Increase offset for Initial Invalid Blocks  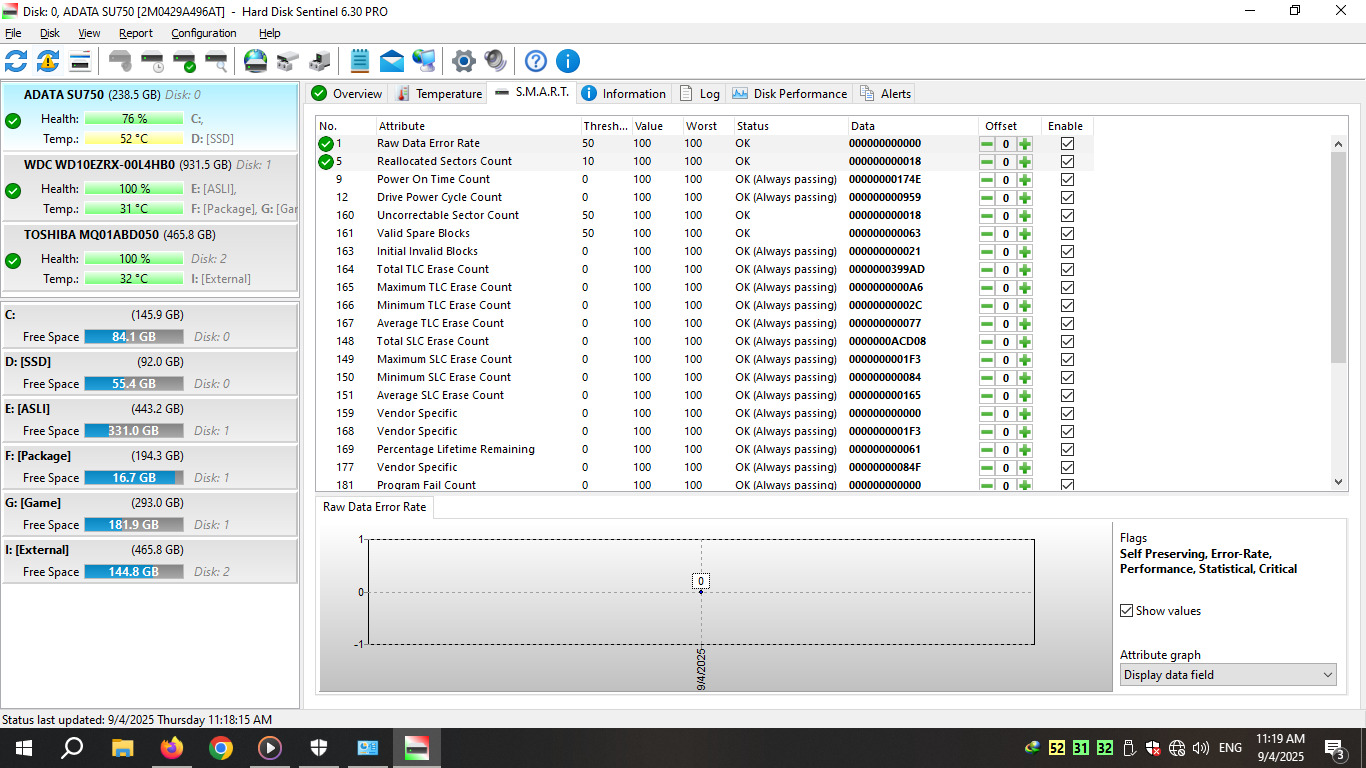coord(1025,252)
